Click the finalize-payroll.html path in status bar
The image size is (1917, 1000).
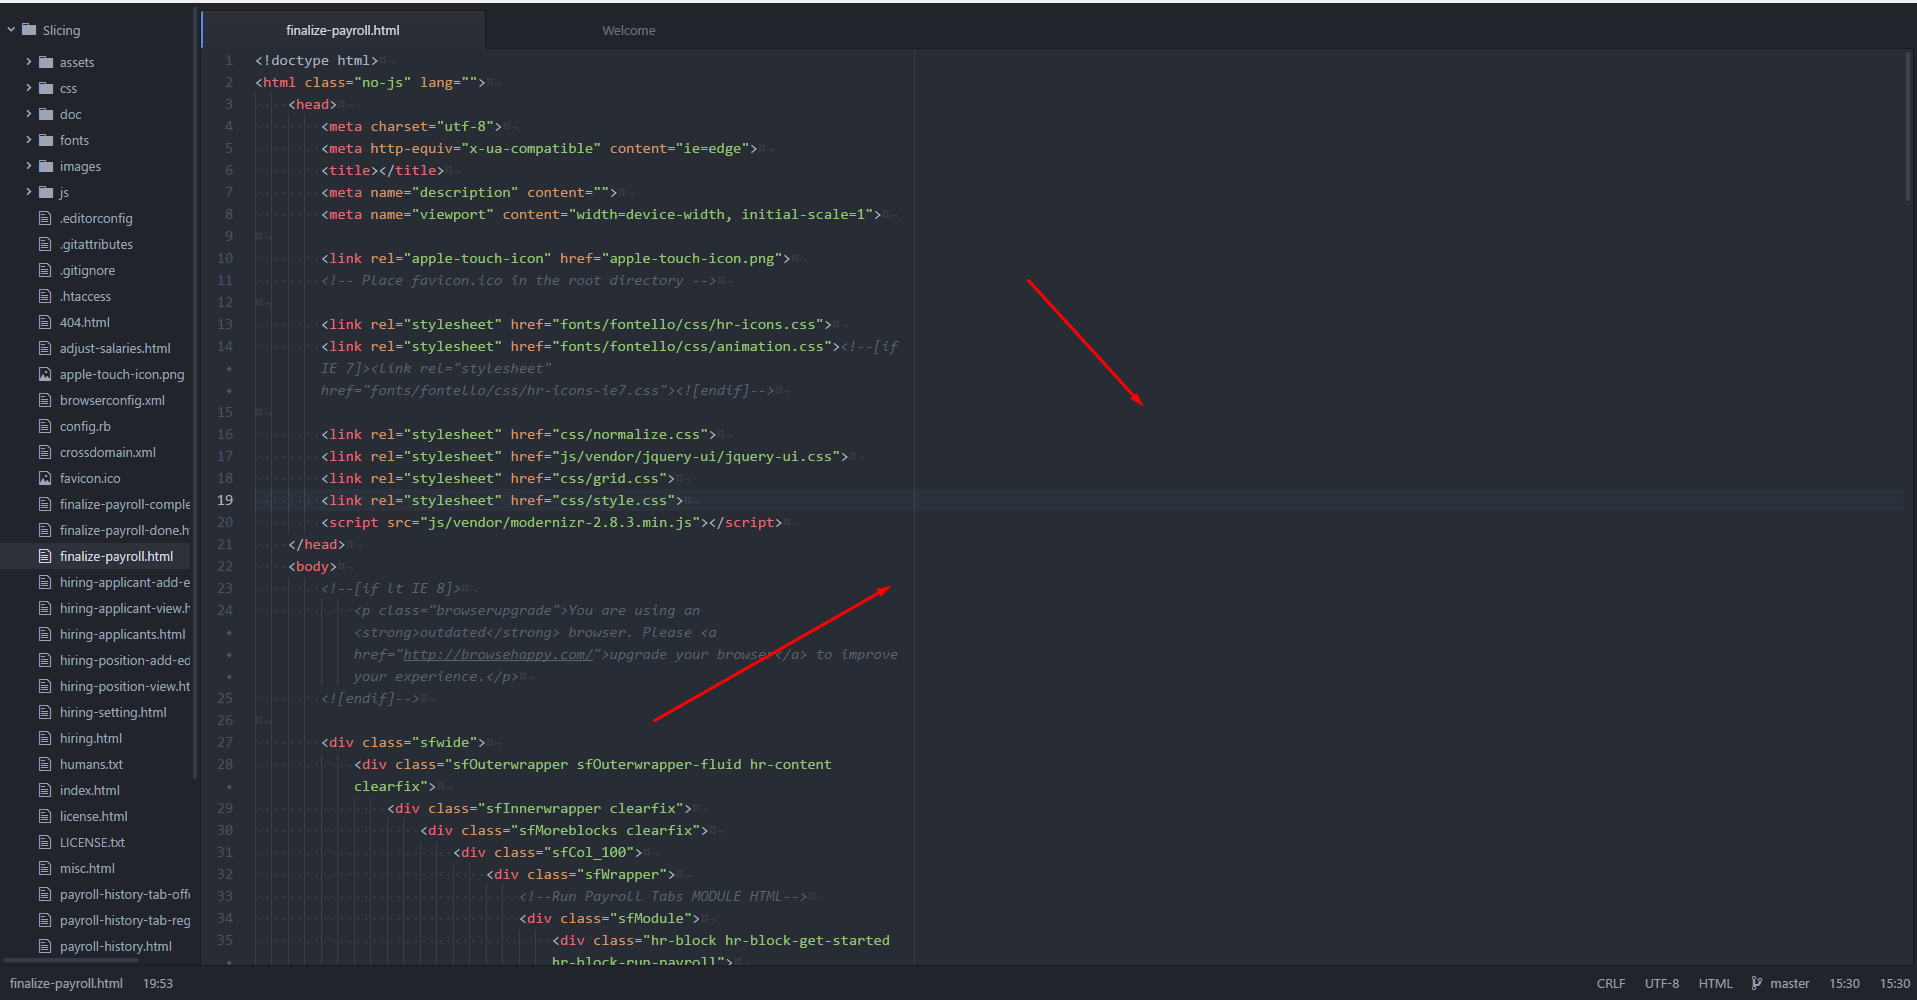[66, 983]
